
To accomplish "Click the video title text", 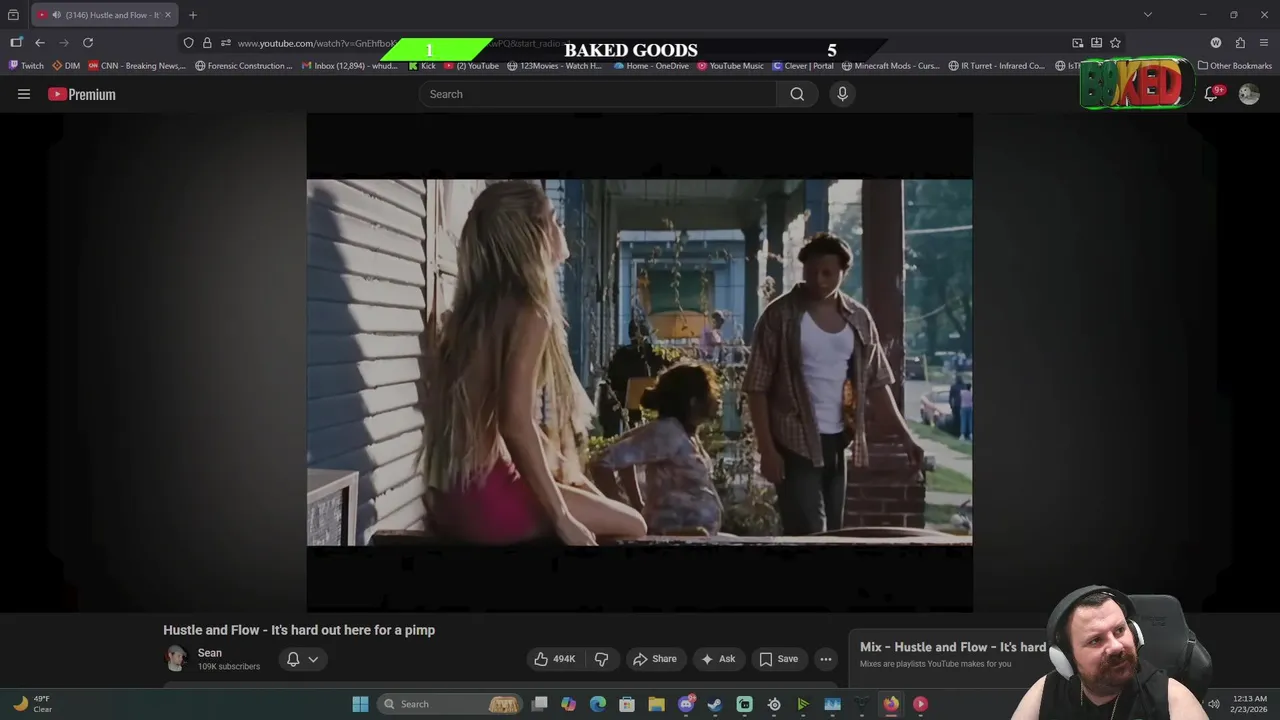I will [x=299, y=630].
